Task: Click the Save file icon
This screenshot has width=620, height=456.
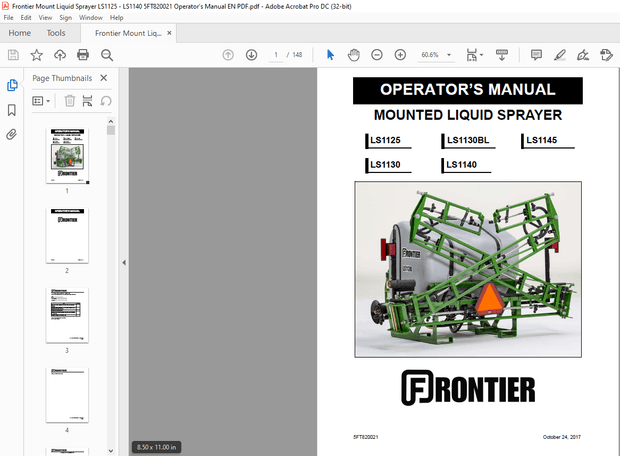Action: (x=13, y=55)
